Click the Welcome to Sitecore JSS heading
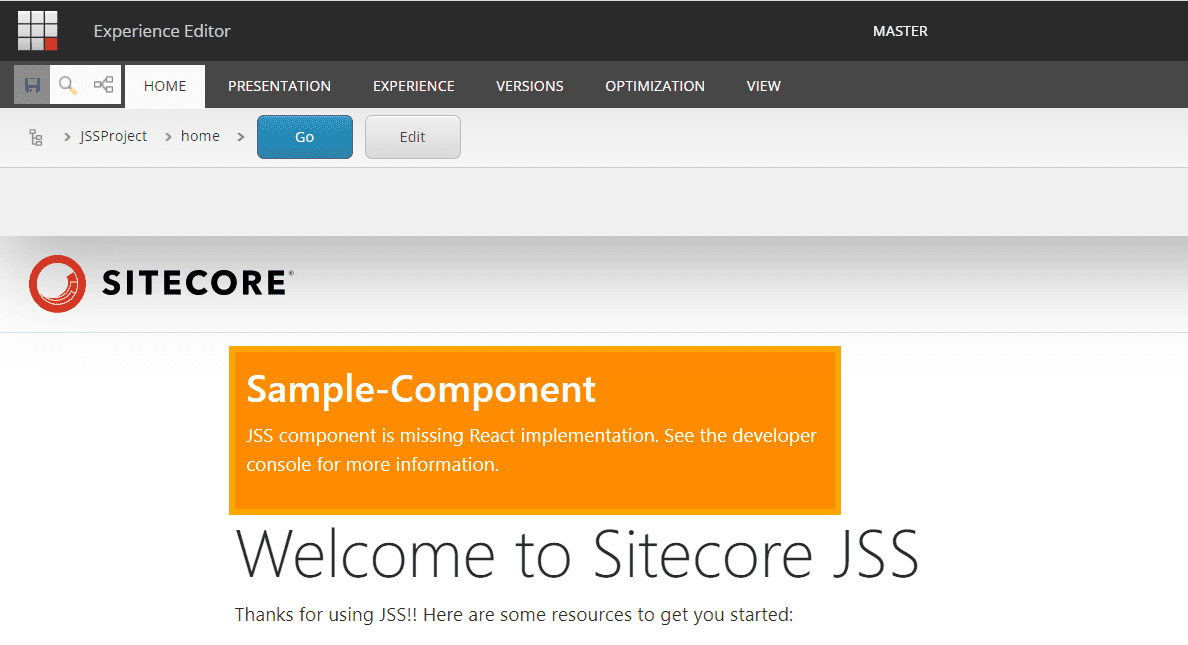Viewport: 1188px width, 645px height. click(576, 553)
